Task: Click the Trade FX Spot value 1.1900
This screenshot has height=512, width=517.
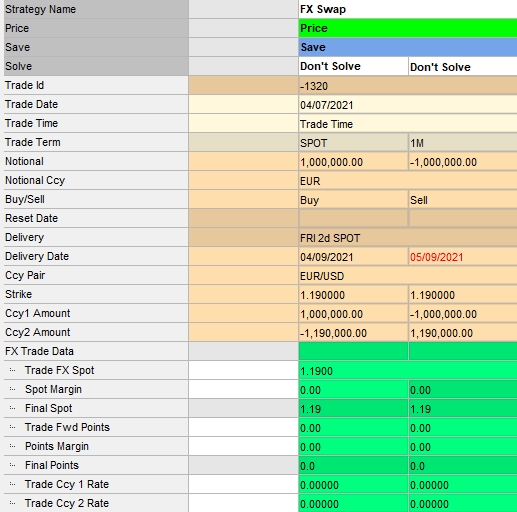Action: pyautogui.click(x=408, y=371)
